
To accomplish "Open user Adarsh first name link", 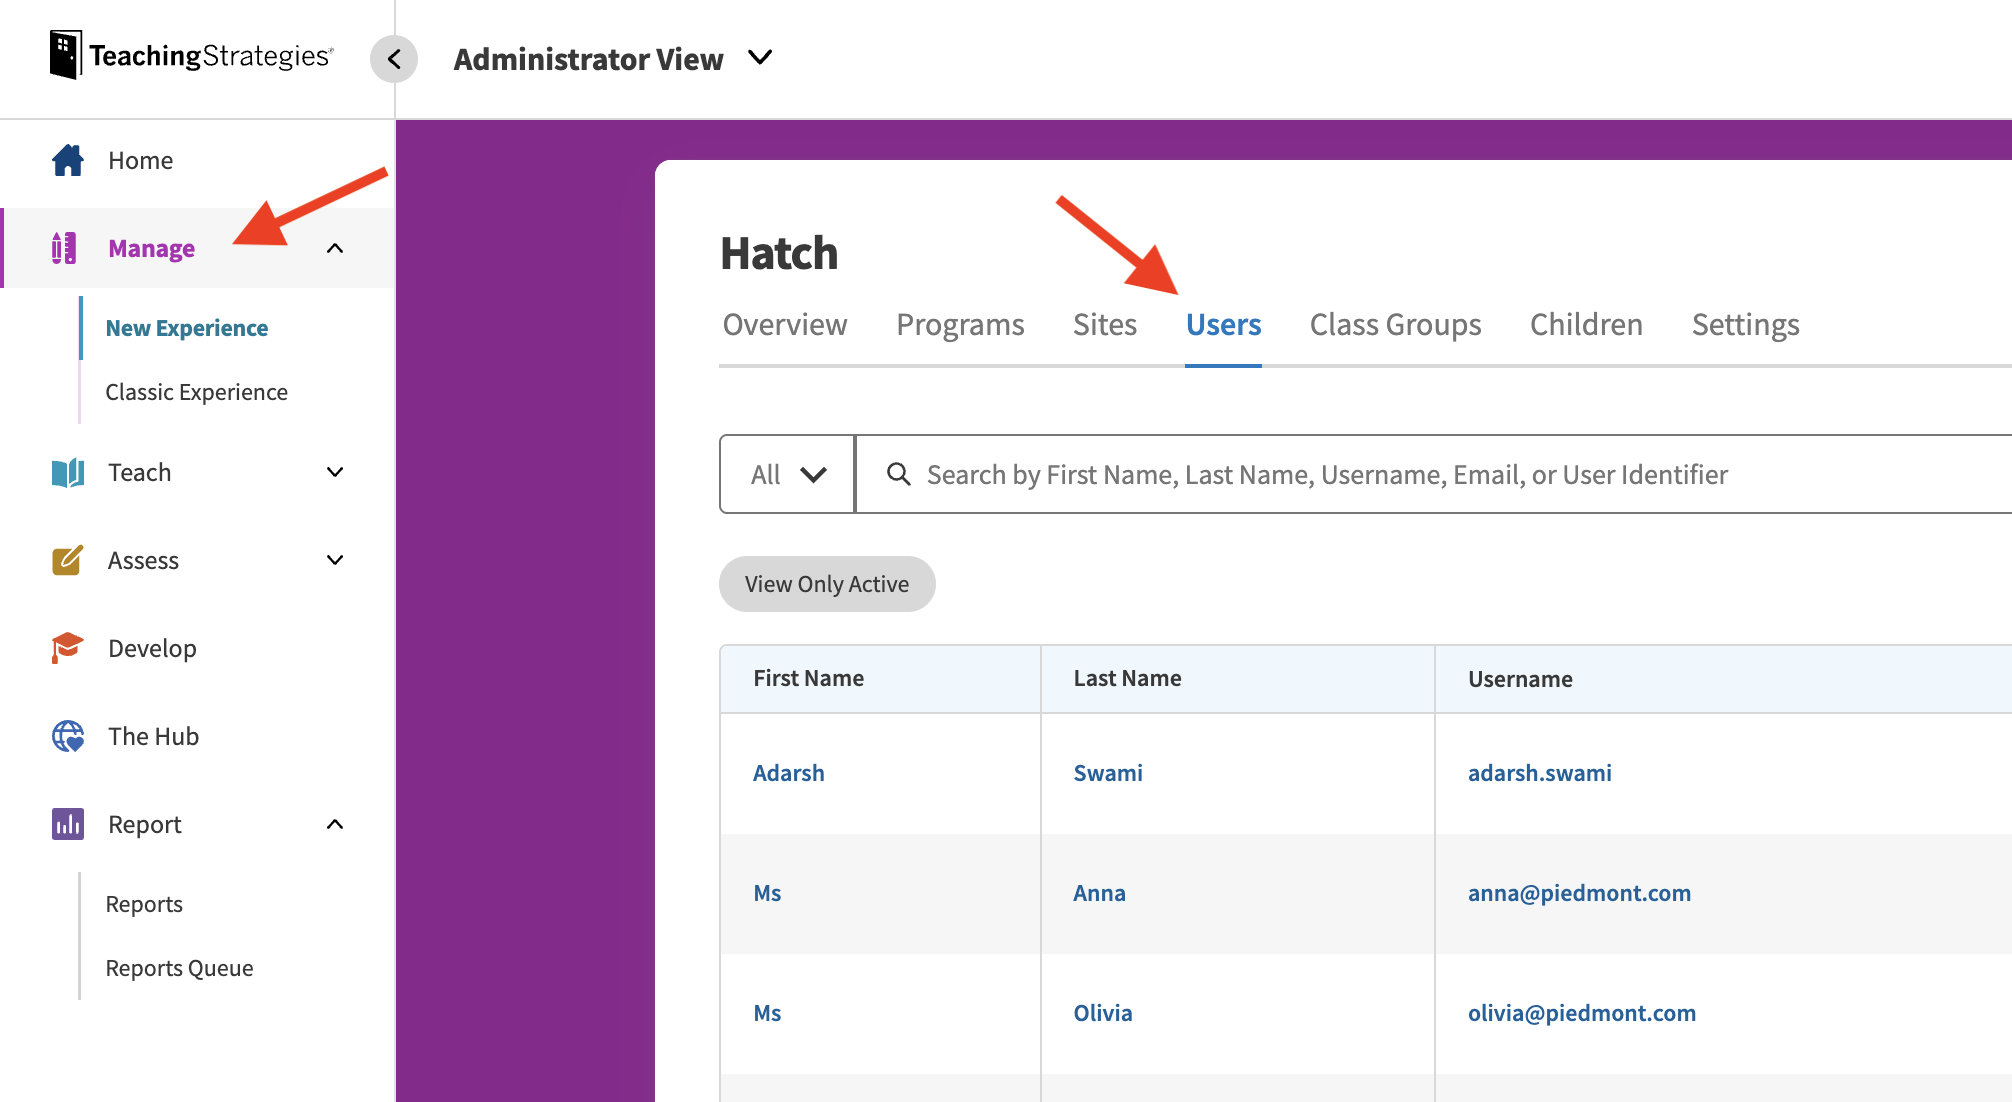I will tap(789, 773).
